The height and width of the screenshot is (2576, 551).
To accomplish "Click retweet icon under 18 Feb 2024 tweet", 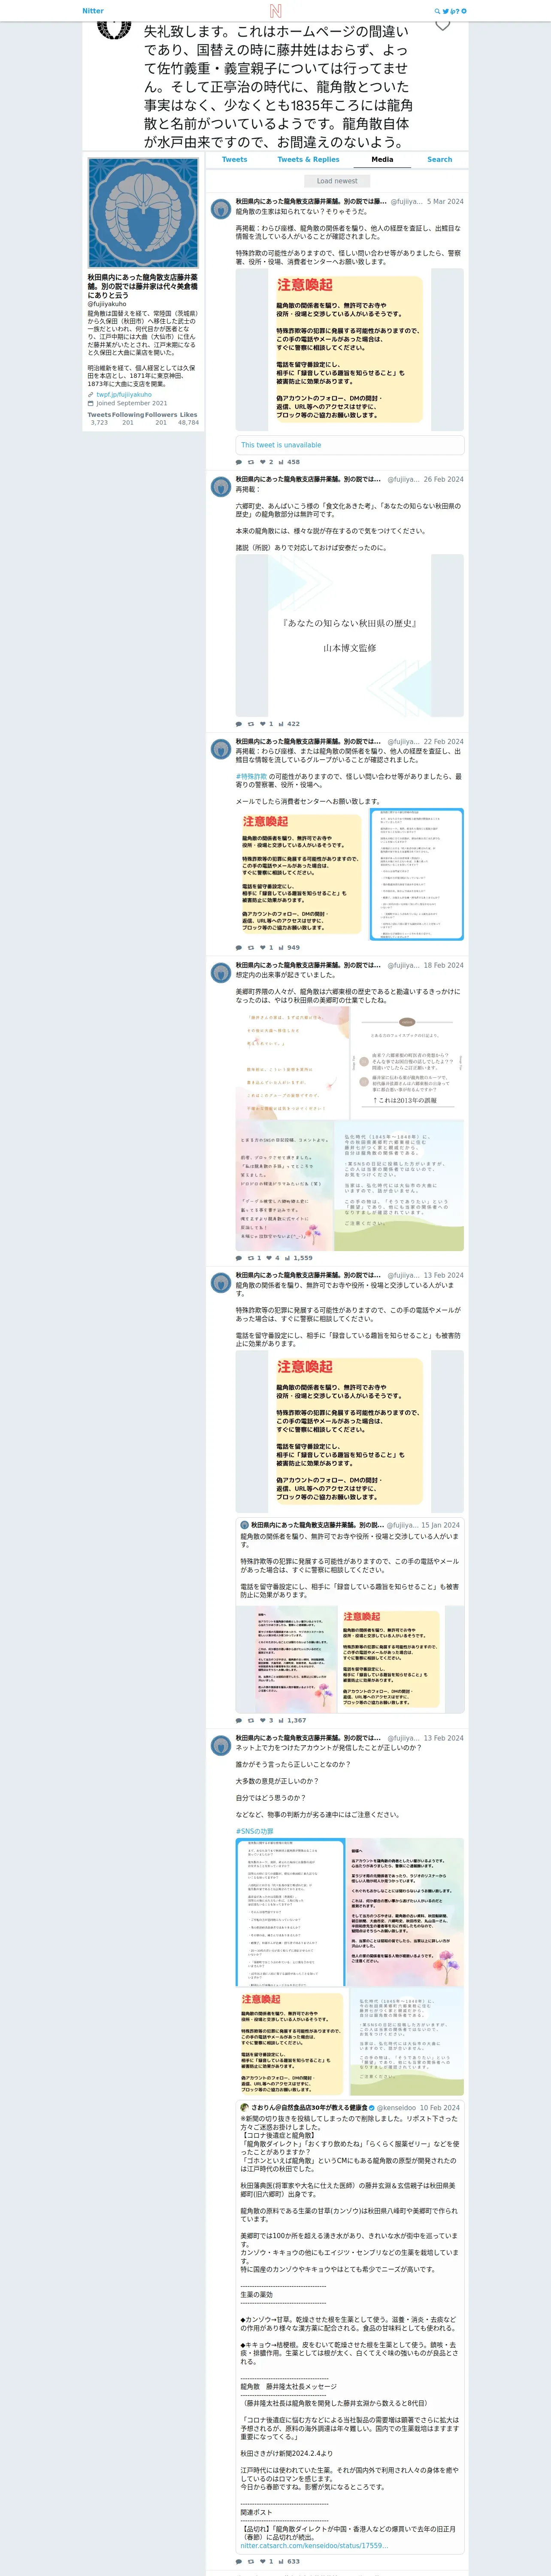I will click(x=250, y=1258).
